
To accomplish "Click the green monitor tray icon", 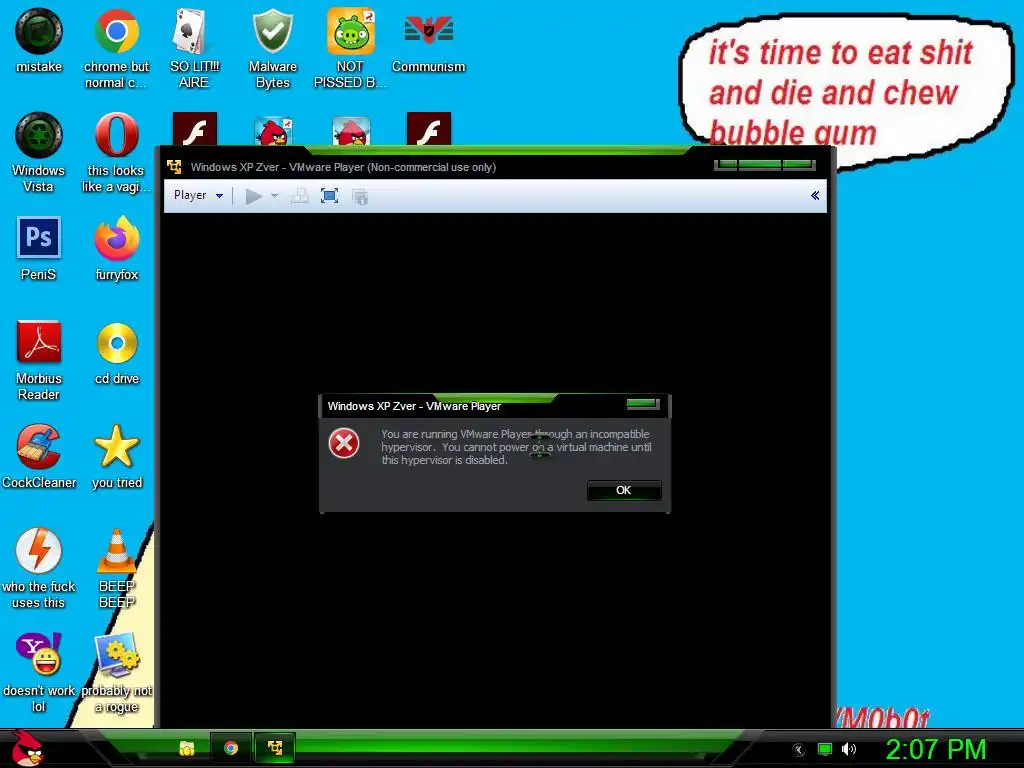I will click(x=825, y=749).
